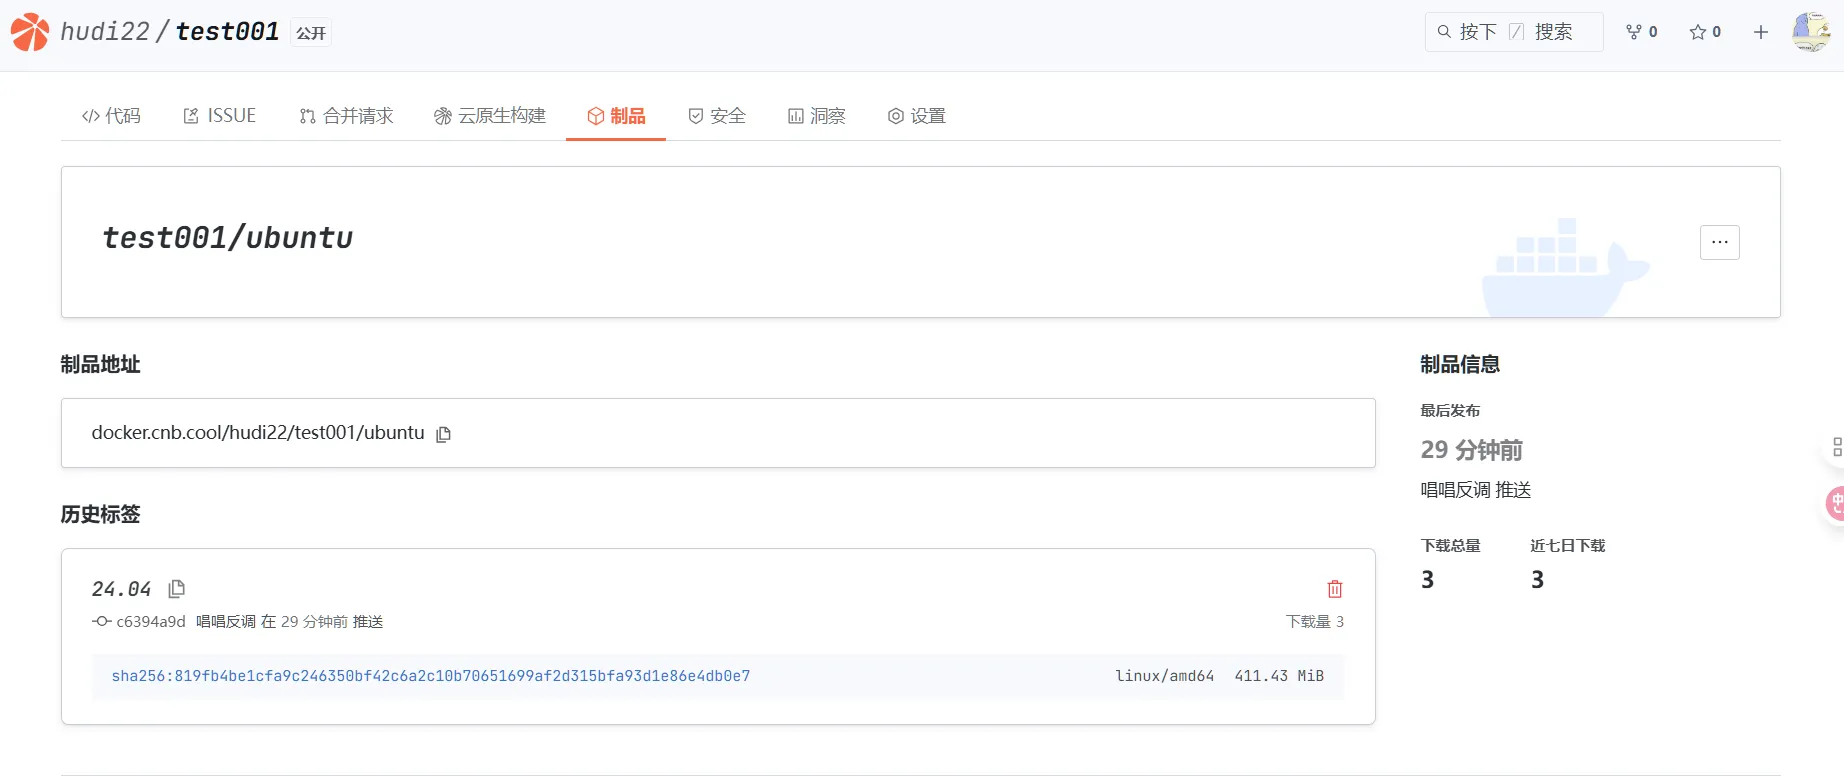Click 唱唱反调 in the tag row

pyautogui.click(x=226, y=622)
